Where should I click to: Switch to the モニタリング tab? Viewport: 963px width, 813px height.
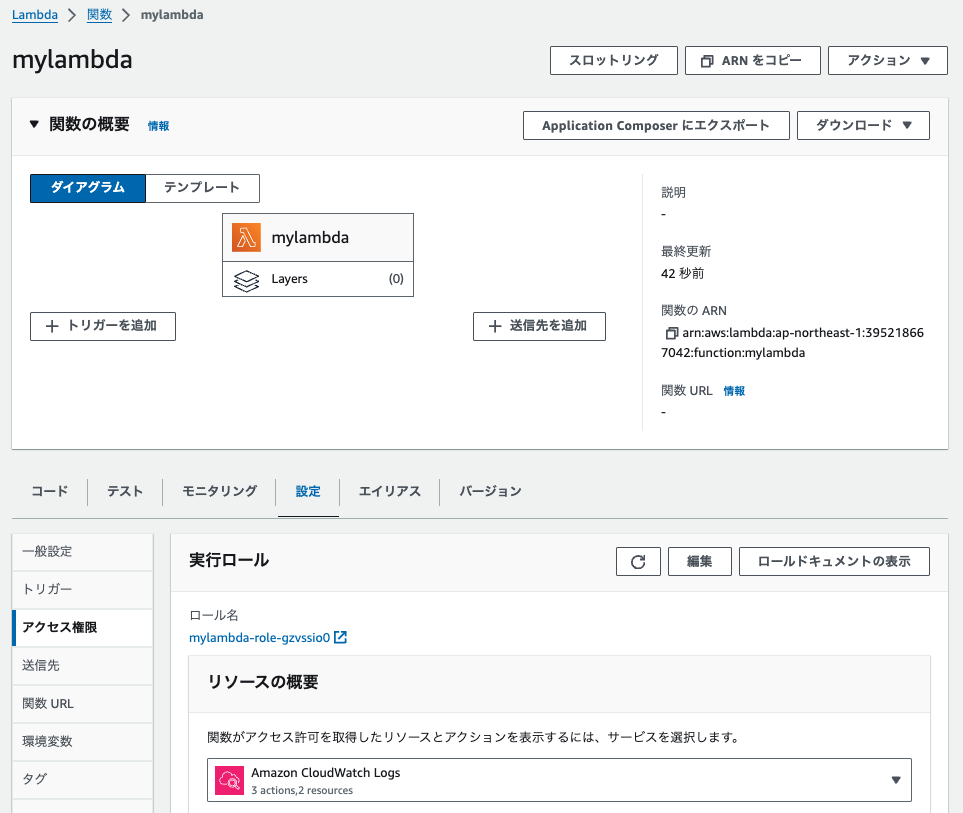point(218,491)
